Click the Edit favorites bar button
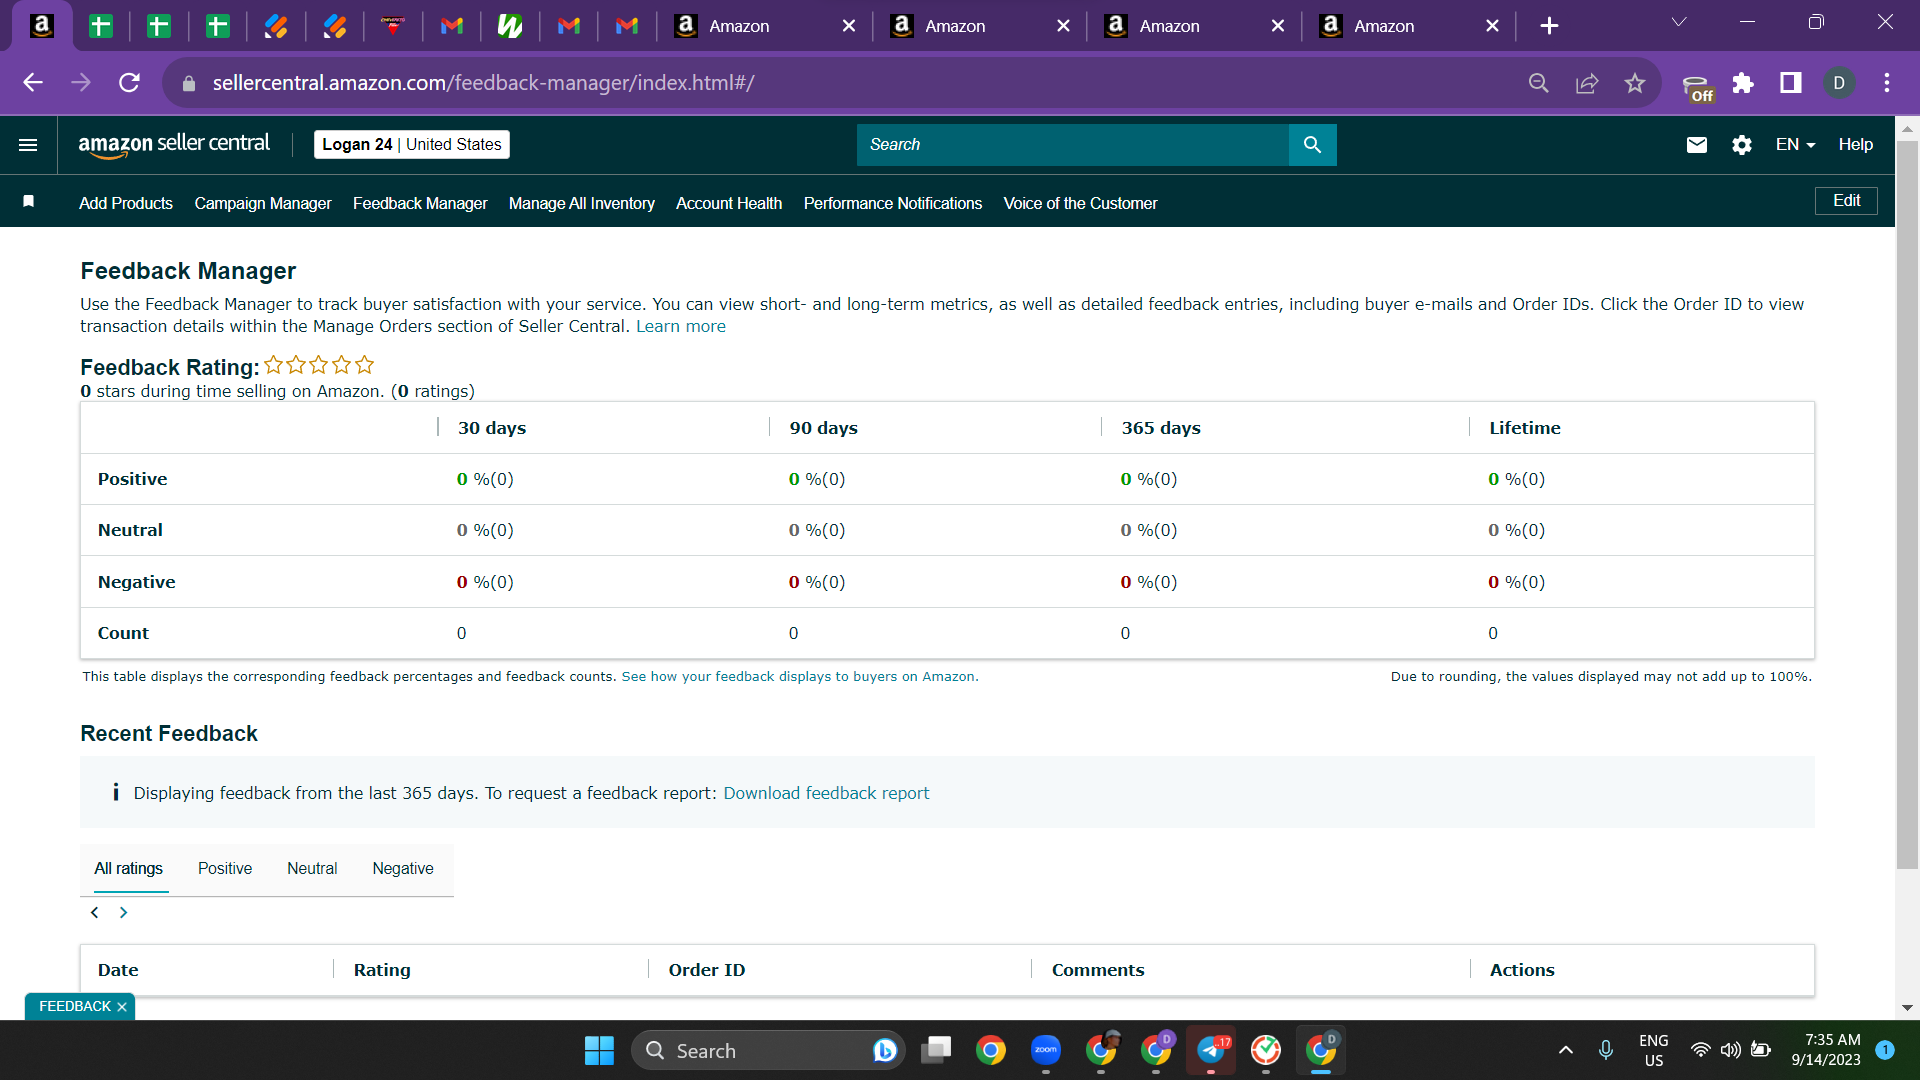Image resolution: width=1920 pixels, height=1080 pixels. coord(1846,201)
